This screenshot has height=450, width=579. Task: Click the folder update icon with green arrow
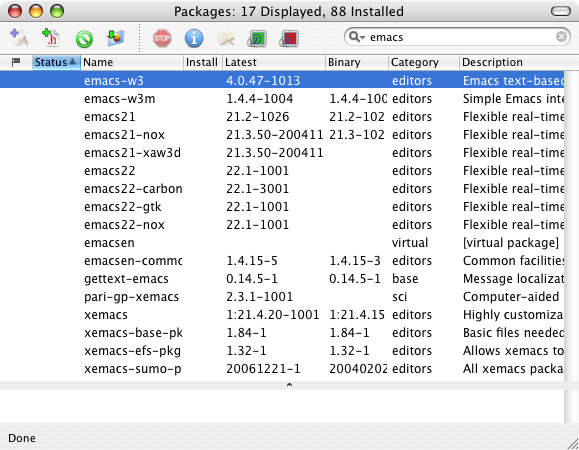116,38
